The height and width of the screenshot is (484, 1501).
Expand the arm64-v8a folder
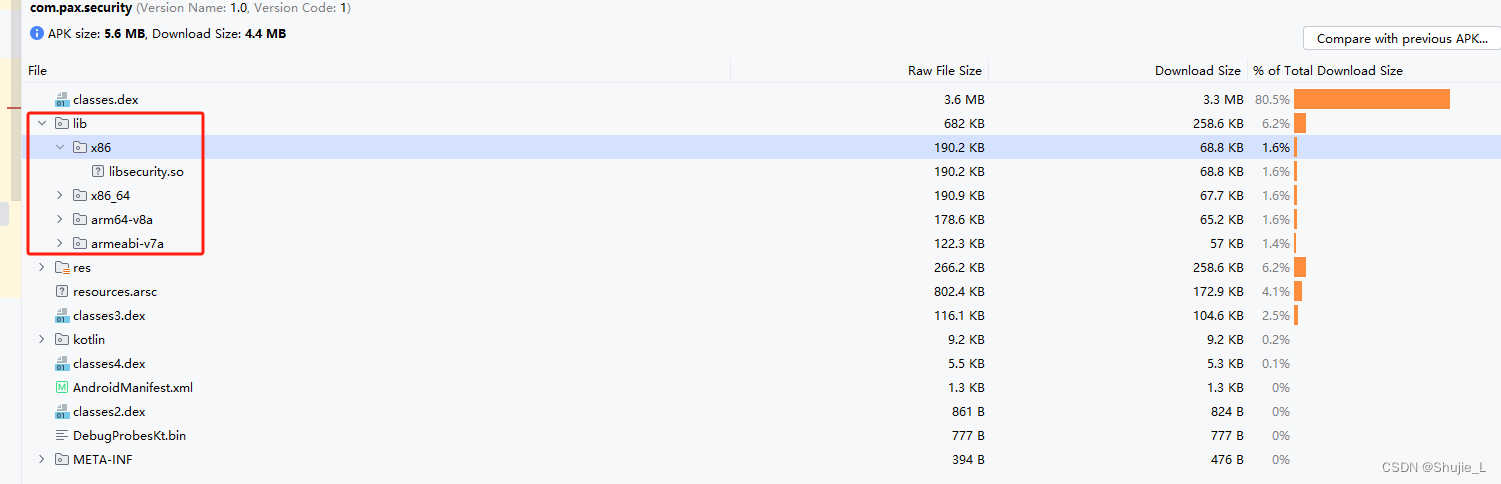click(x=60, y=220)
